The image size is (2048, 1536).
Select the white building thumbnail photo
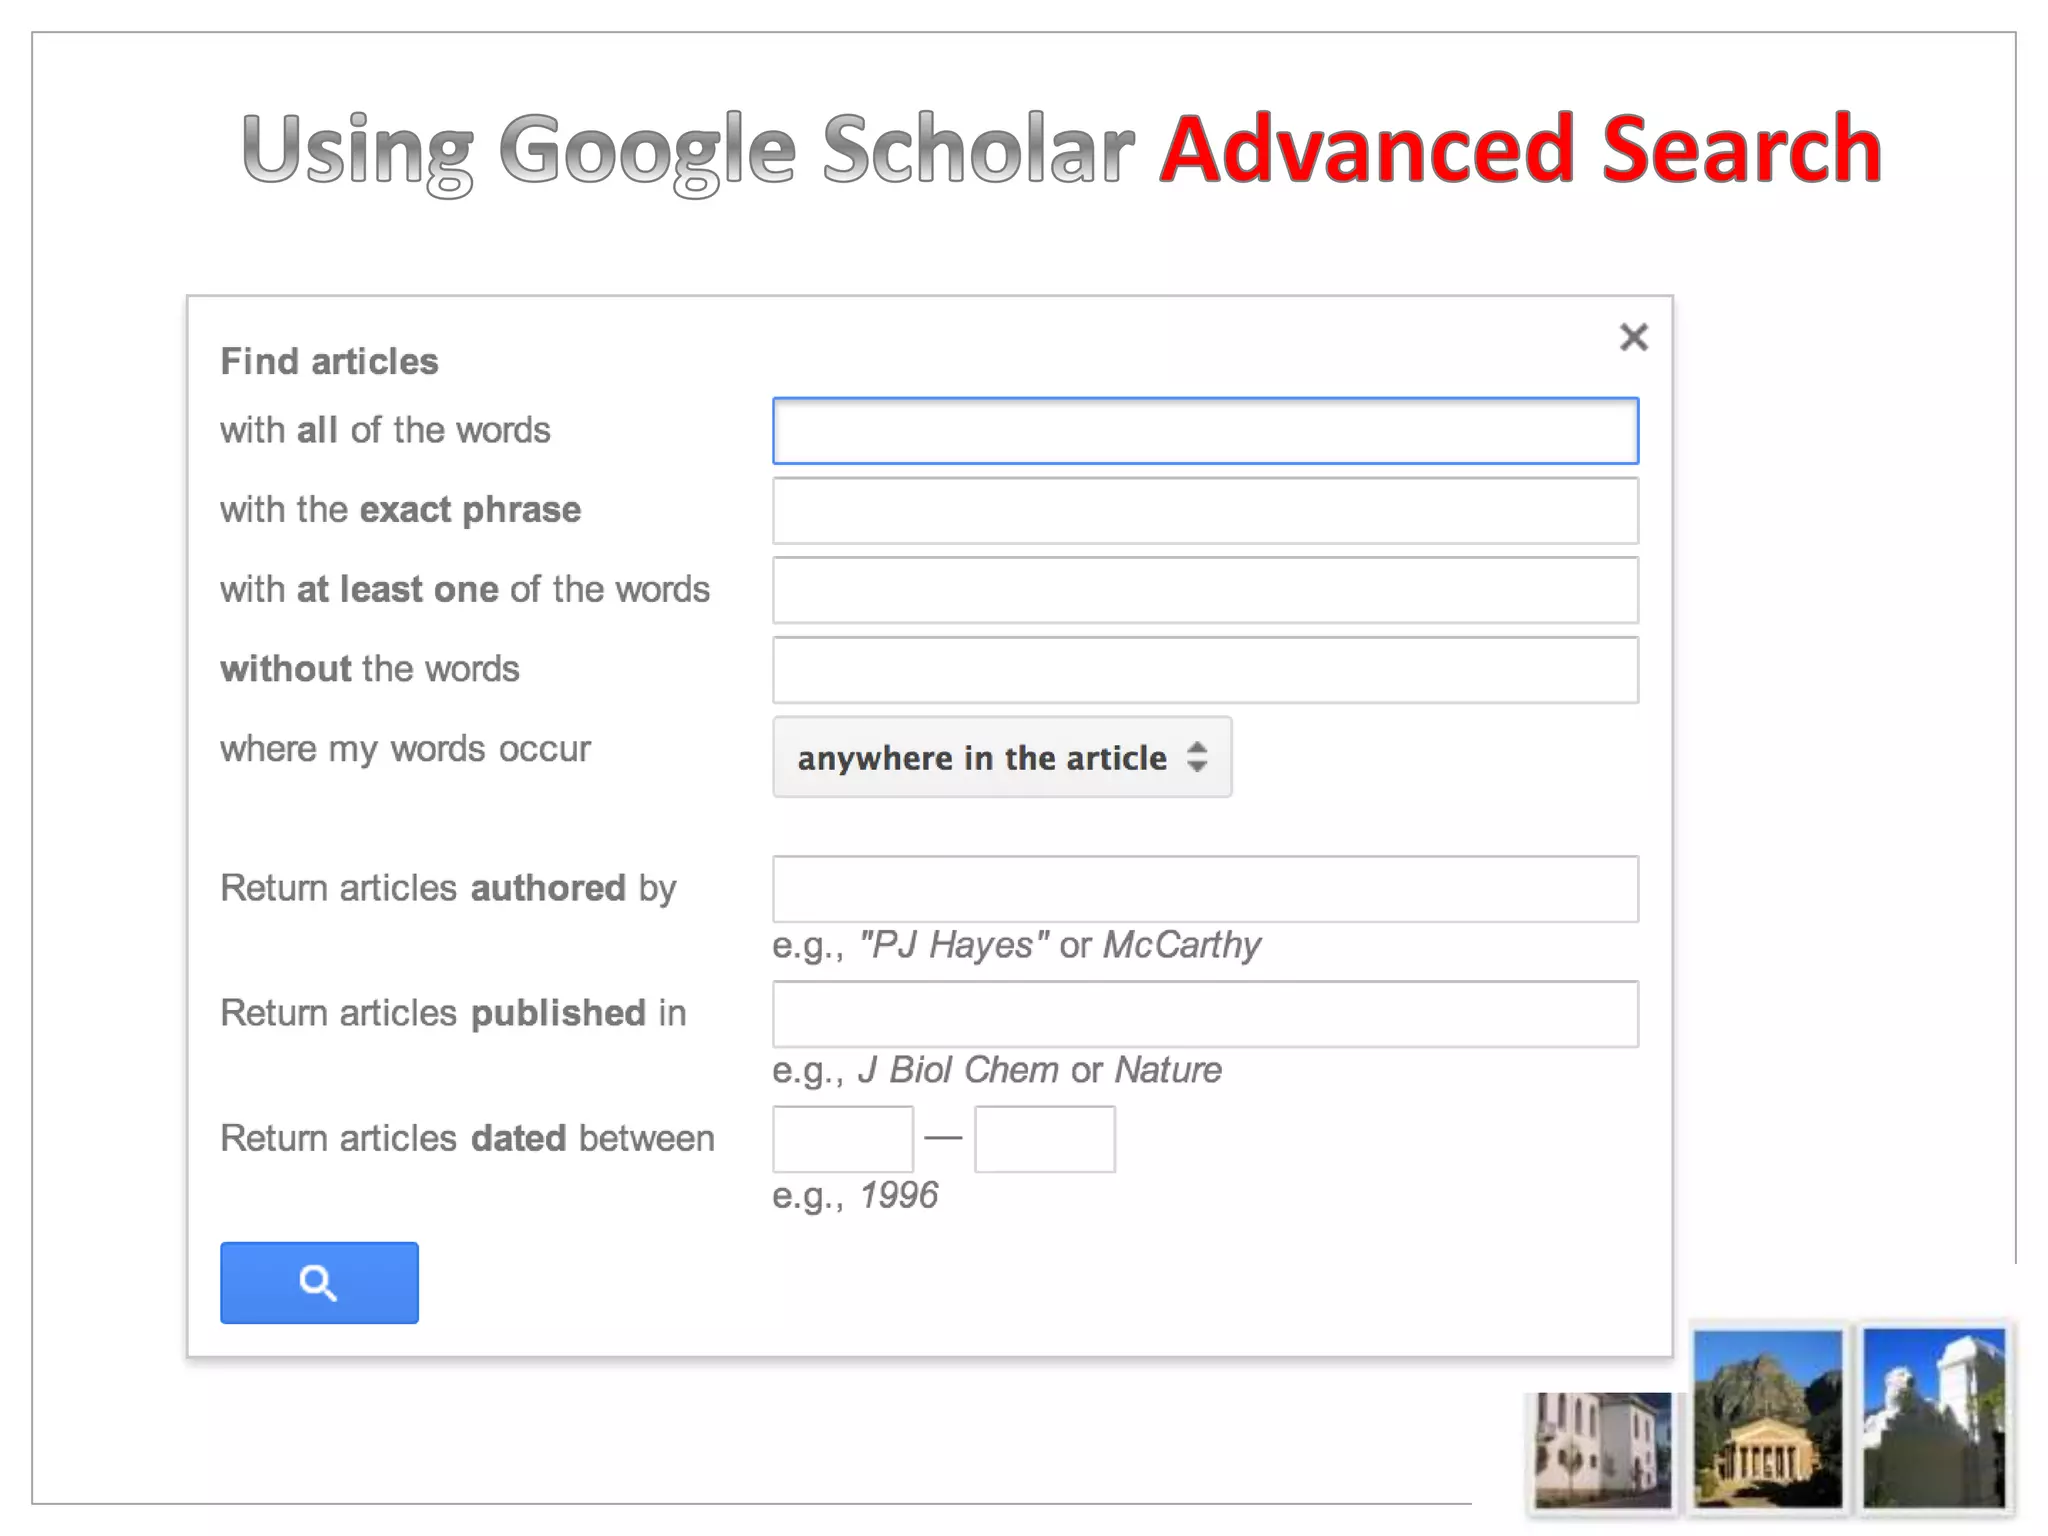point(1602,1449)
